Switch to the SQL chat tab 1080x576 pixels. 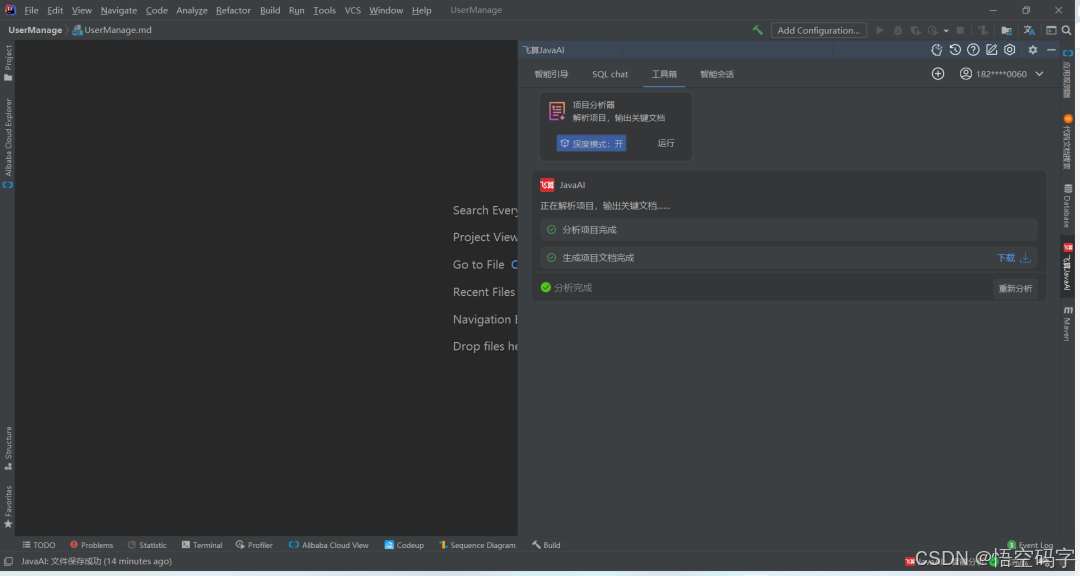[610, 74]
